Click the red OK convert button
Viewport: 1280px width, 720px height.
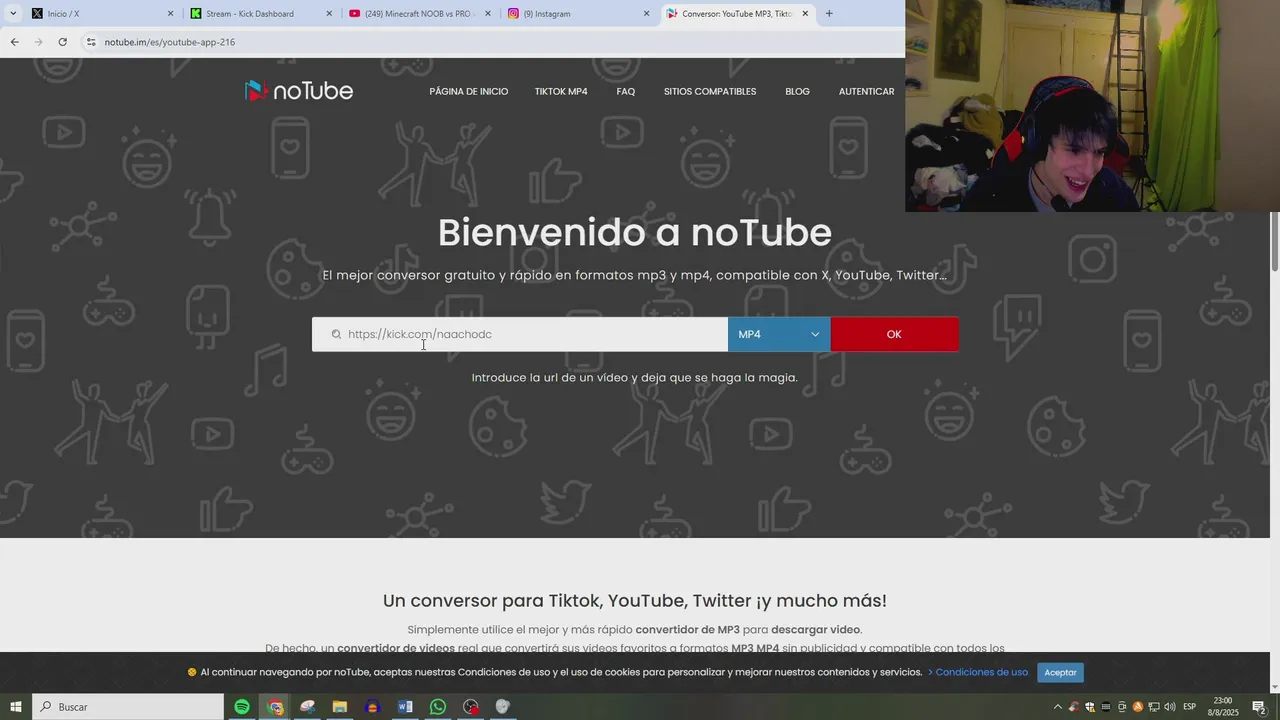(894, 334)
